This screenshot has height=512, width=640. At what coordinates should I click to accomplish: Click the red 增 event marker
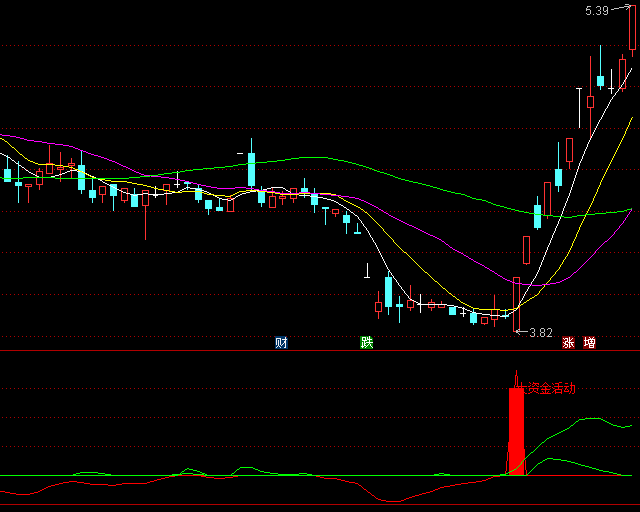[589, 342]
